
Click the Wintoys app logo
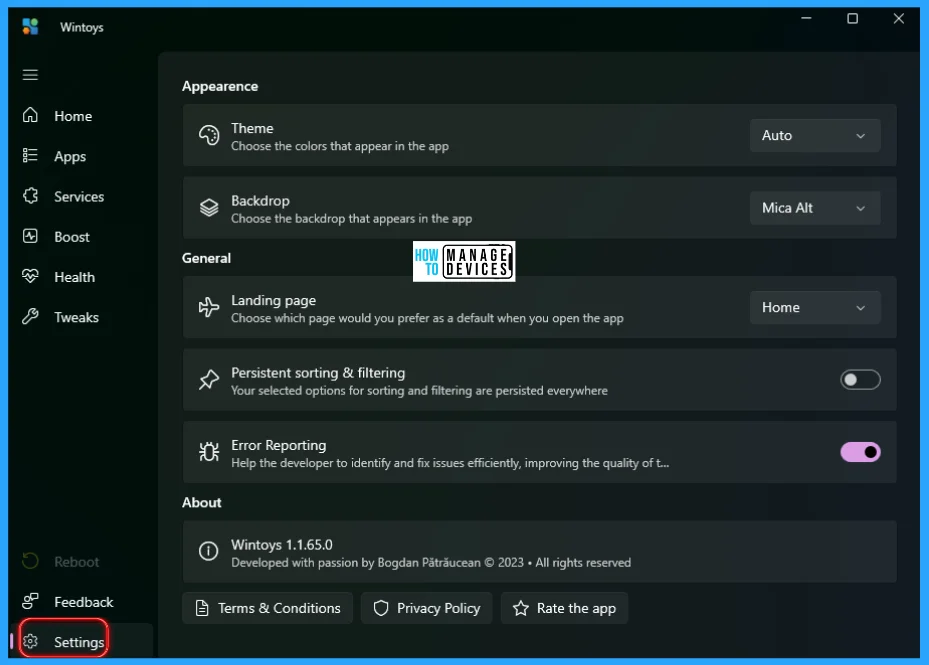30,27
